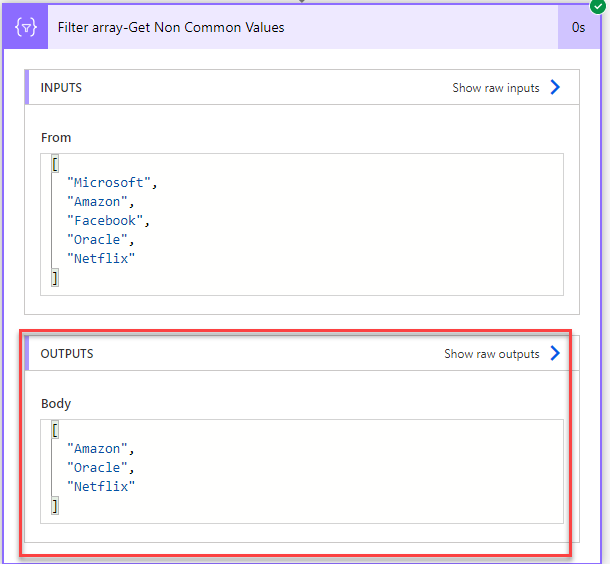Click the INPUTS section heading
This screenshot has height=564, width=610.
[x=61, y=88]
